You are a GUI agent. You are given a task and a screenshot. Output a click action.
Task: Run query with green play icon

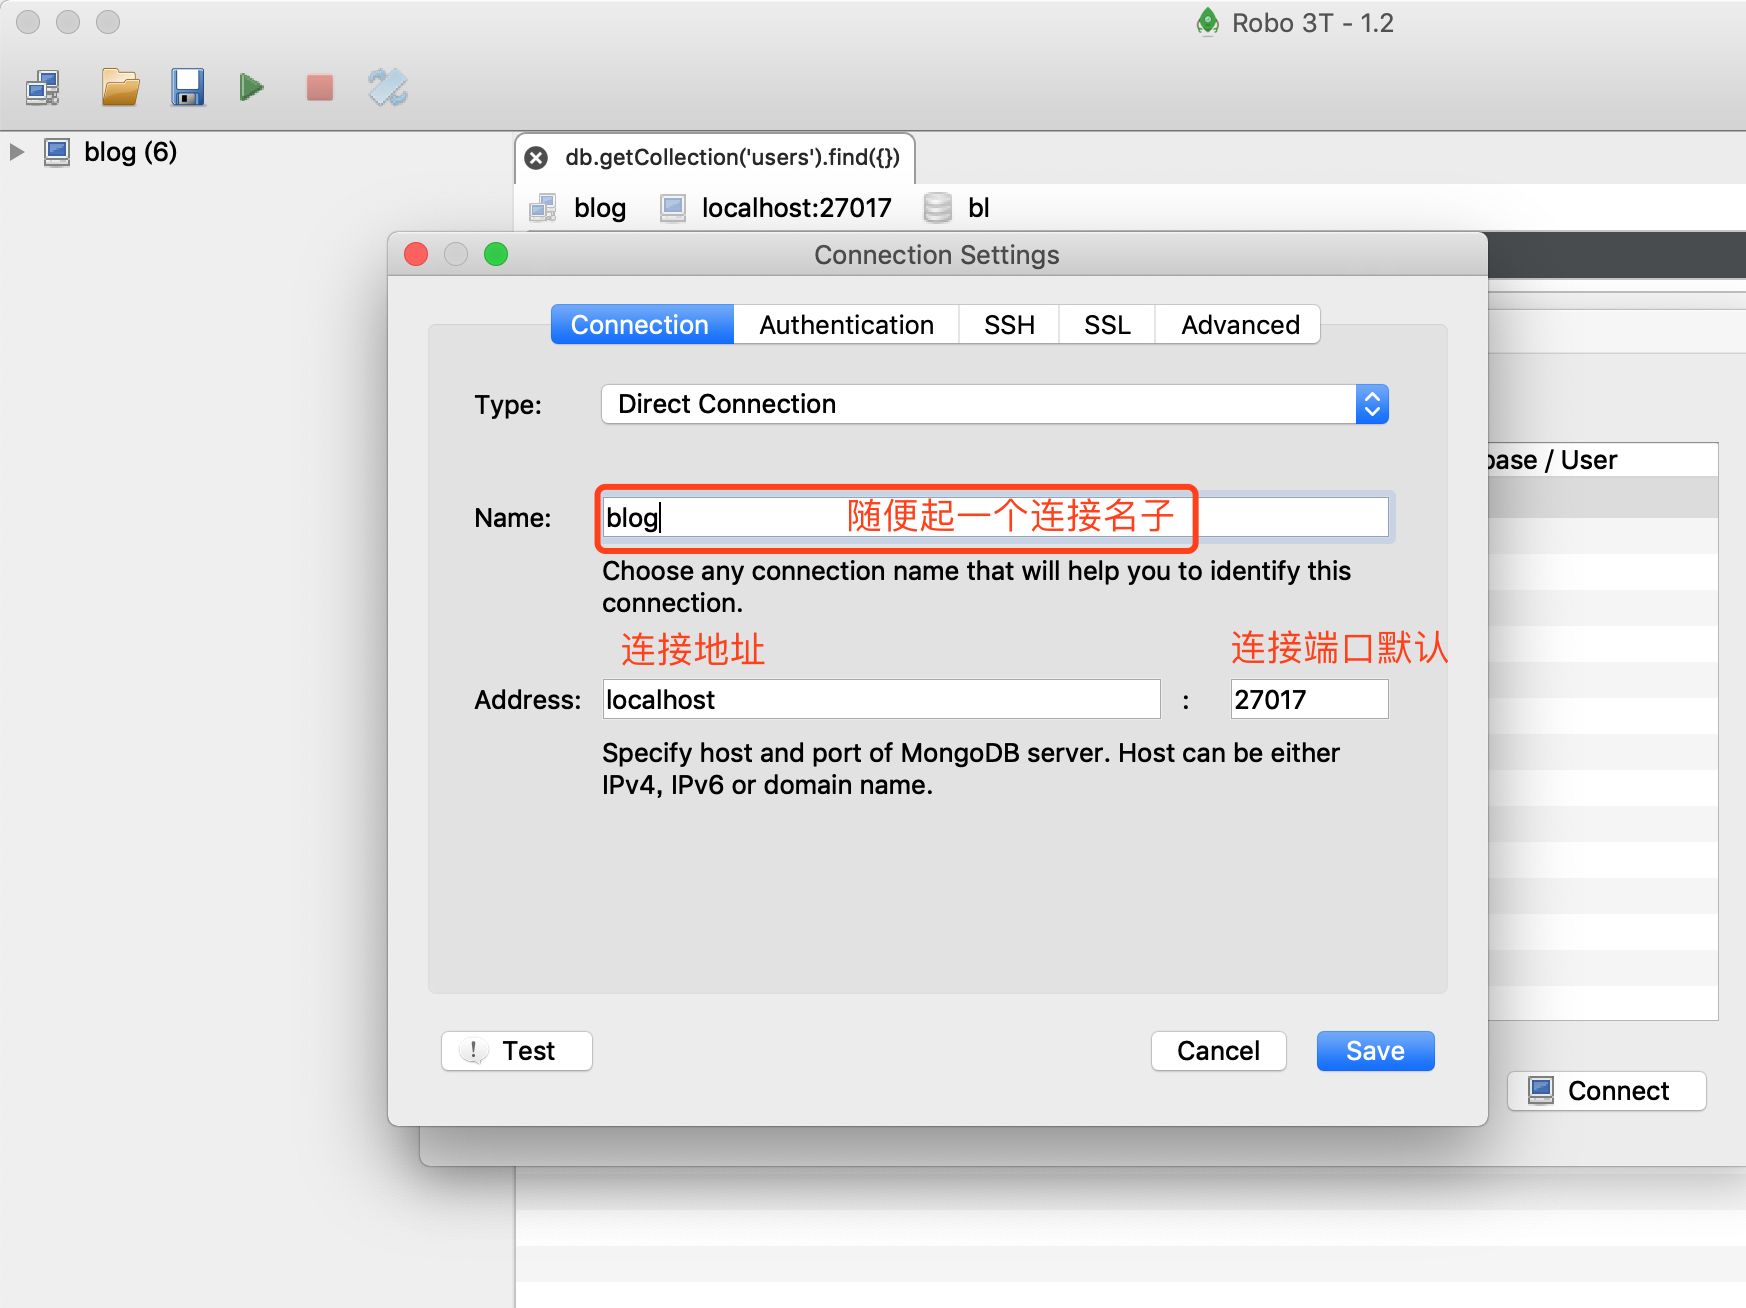(252, 88)
